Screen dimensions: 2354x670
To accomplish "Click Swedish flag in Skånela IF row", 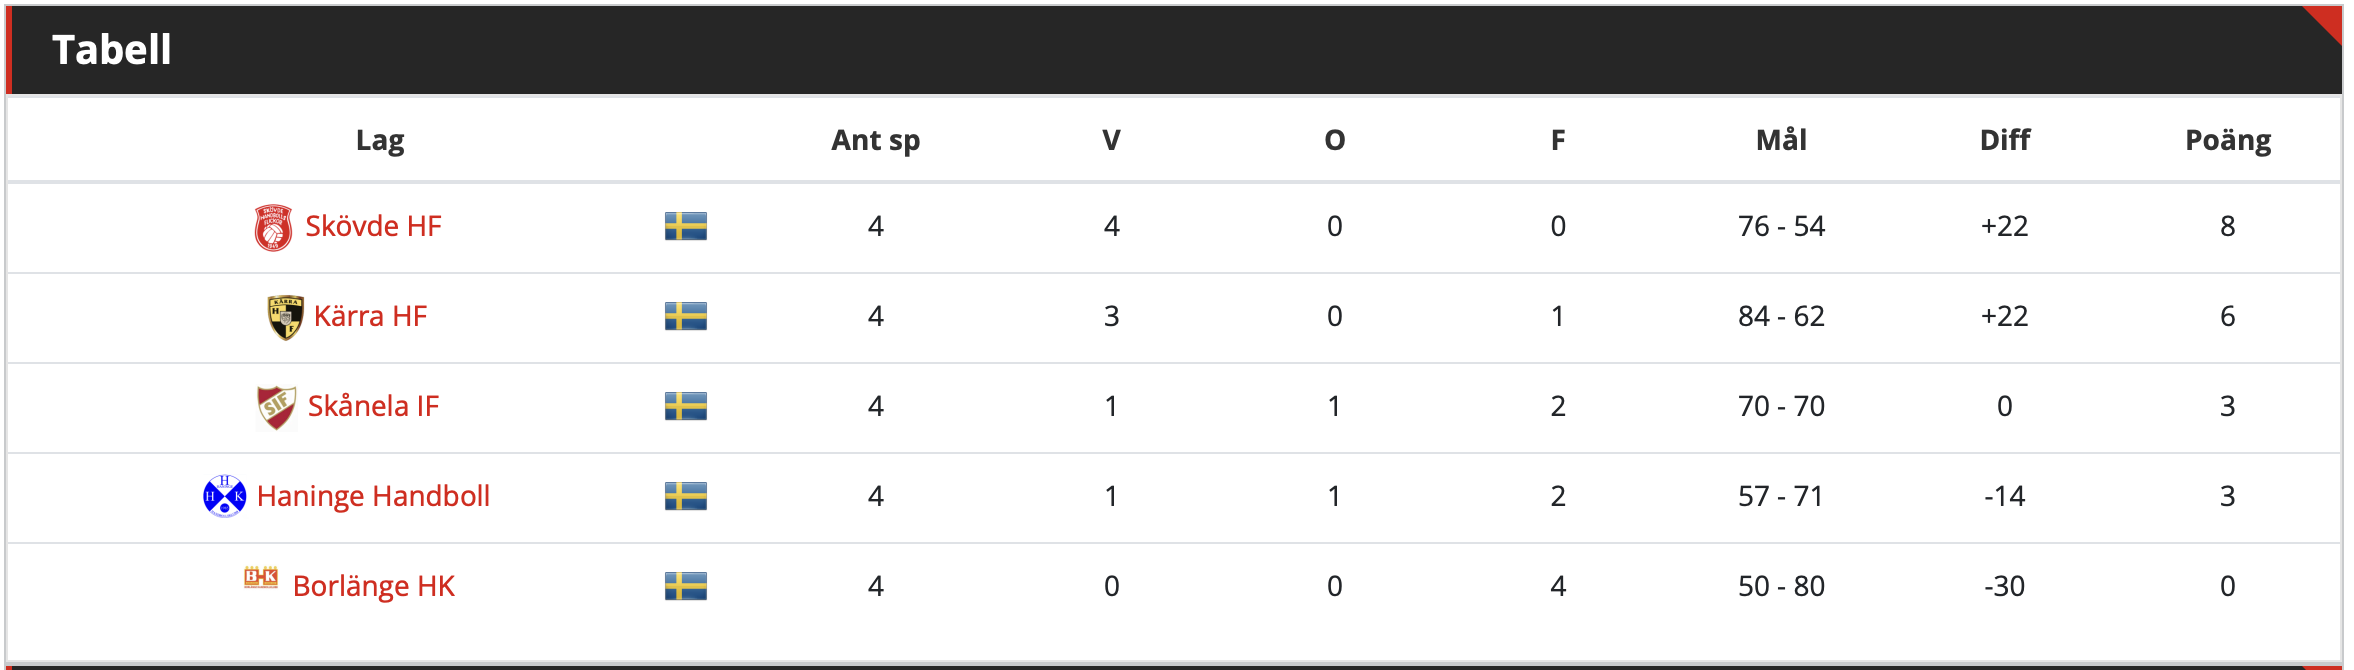I will (686, 406).
